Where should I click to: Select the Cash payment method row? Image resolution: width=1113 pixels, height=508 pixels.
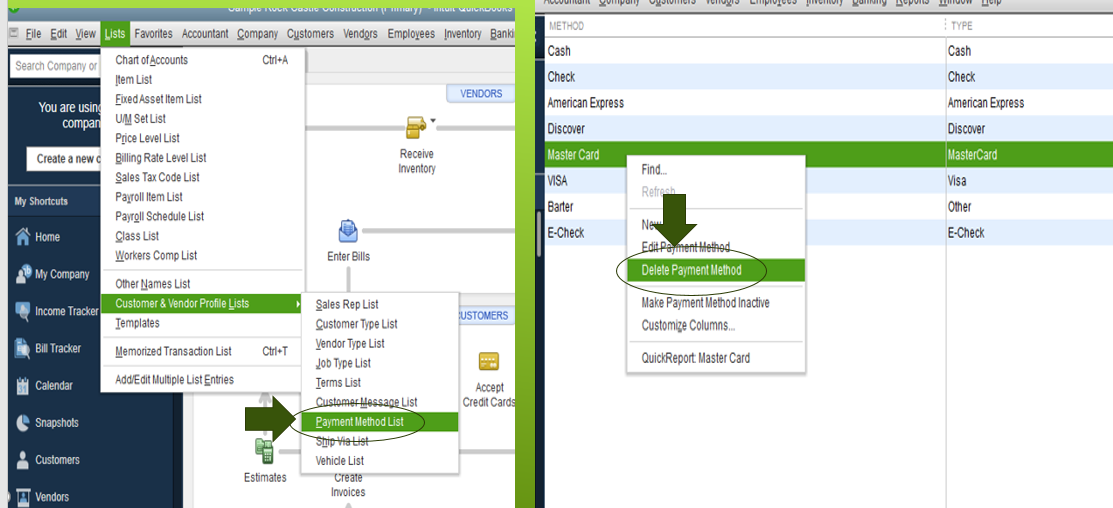828,51
